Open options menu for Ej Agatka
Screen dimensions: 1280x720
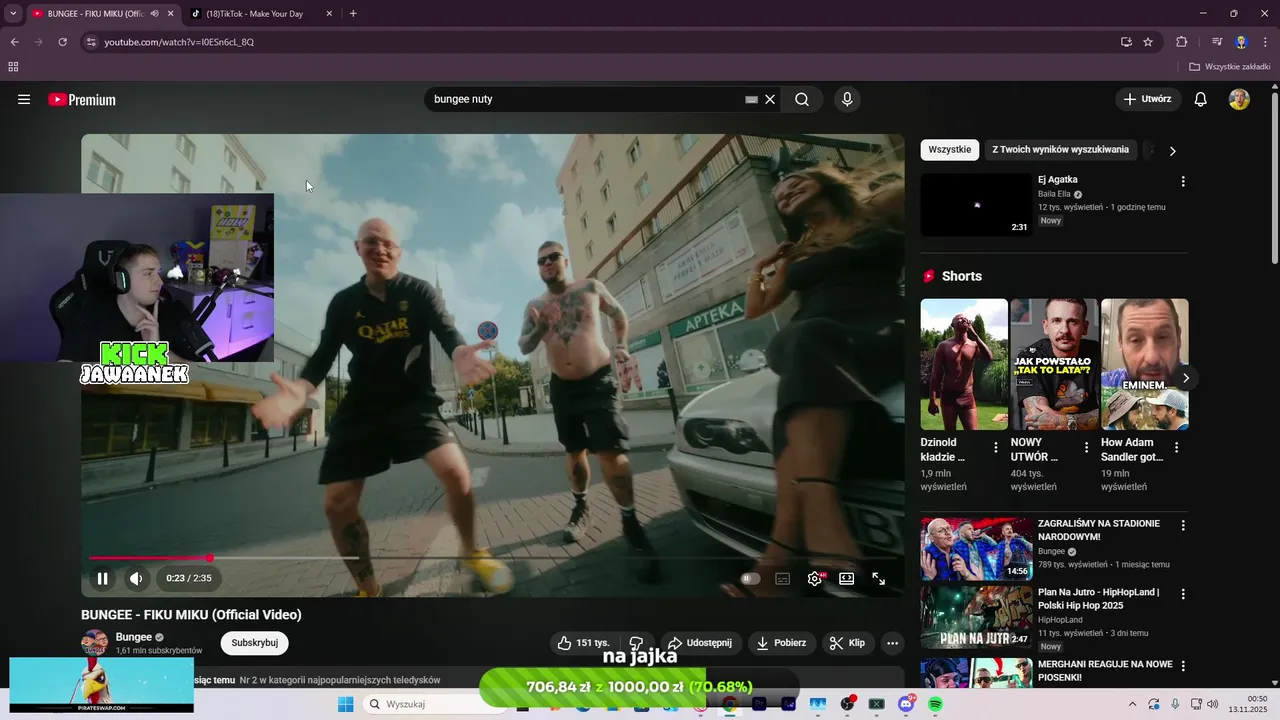pyautogui.click(x=1183, y=182)
